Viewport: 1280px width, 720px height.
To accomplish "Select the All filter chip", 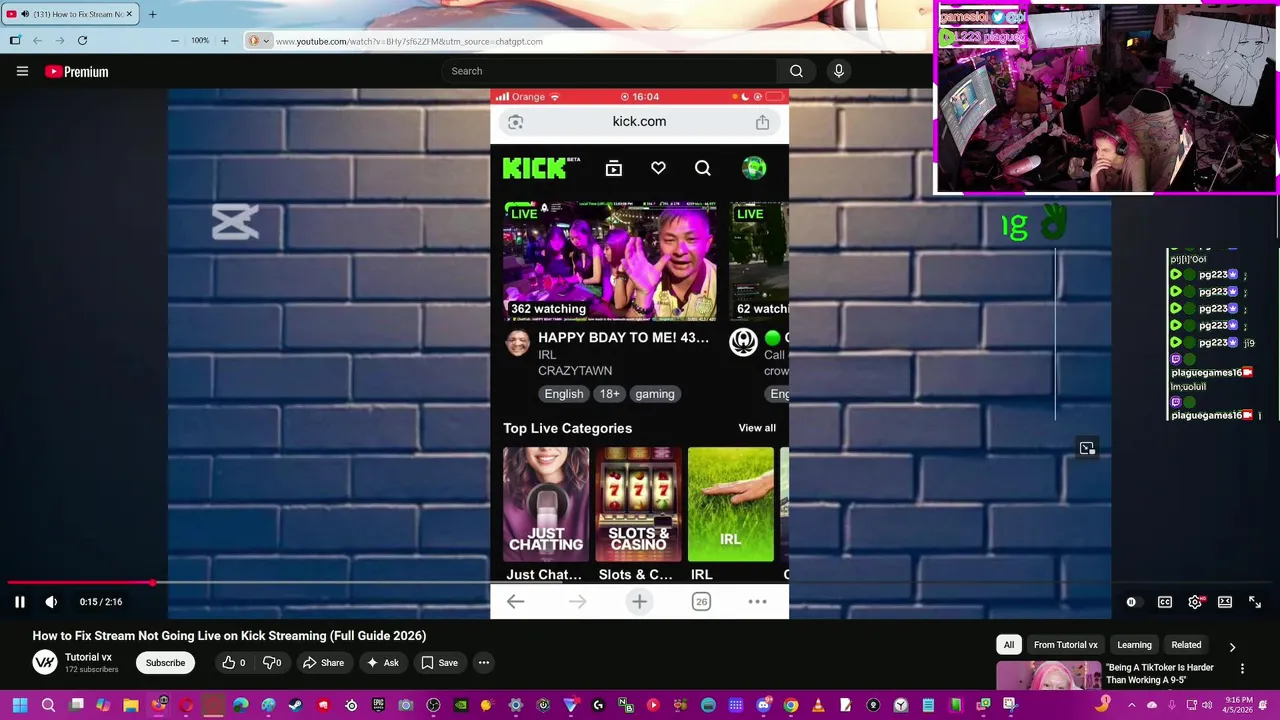I will click(1009, 645).
